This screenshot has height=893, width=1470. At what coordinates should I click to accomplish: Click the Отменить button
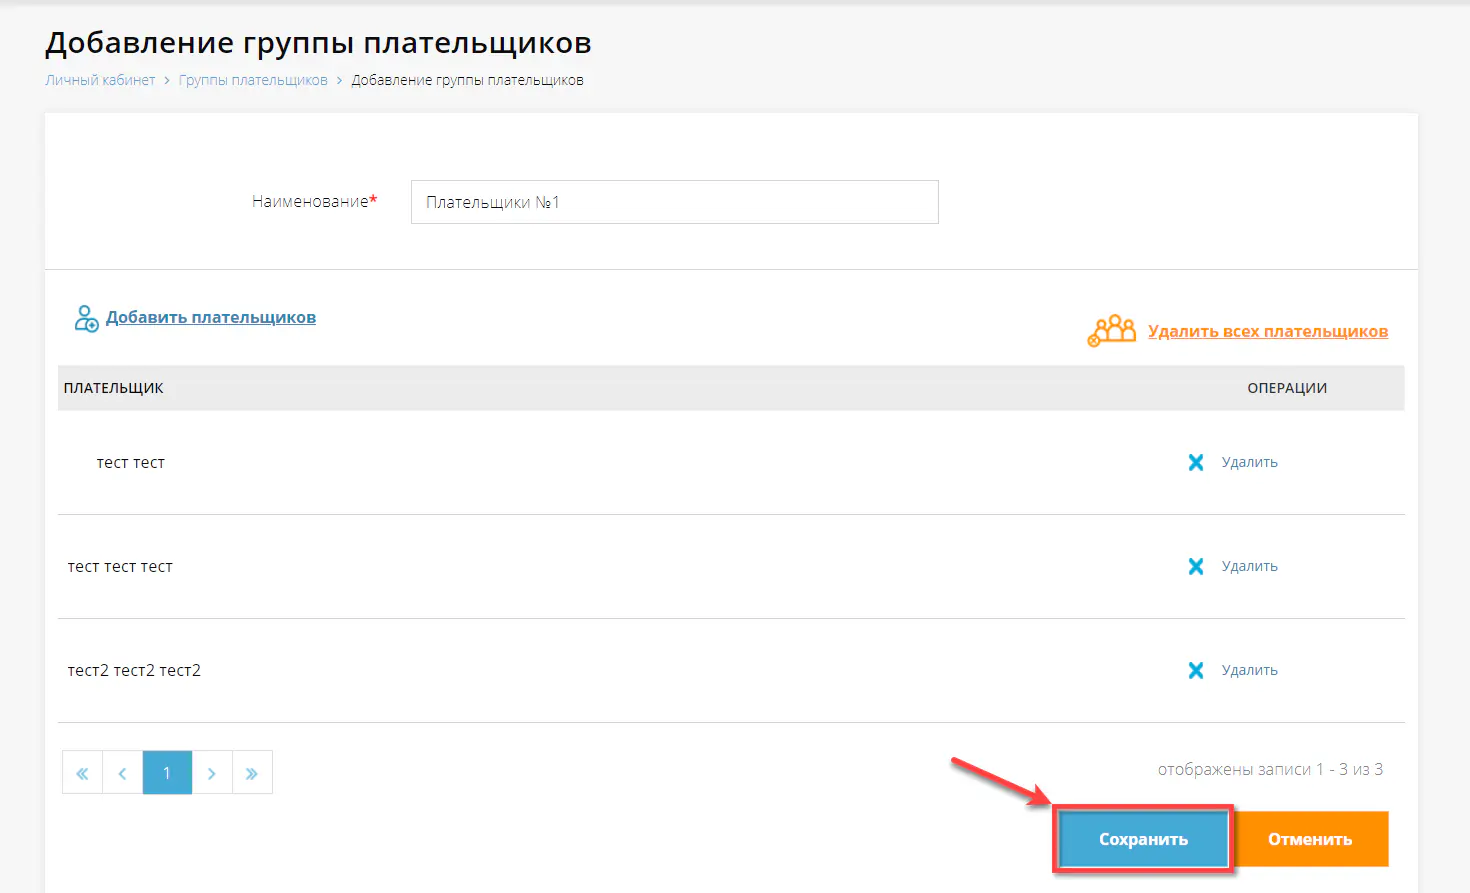click(1311, 839)
